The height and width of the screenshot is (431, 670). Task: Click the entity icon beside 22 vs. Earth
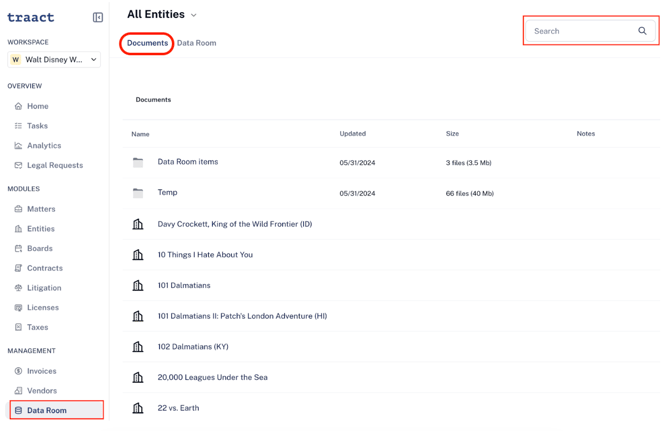[x=138, y=408]
